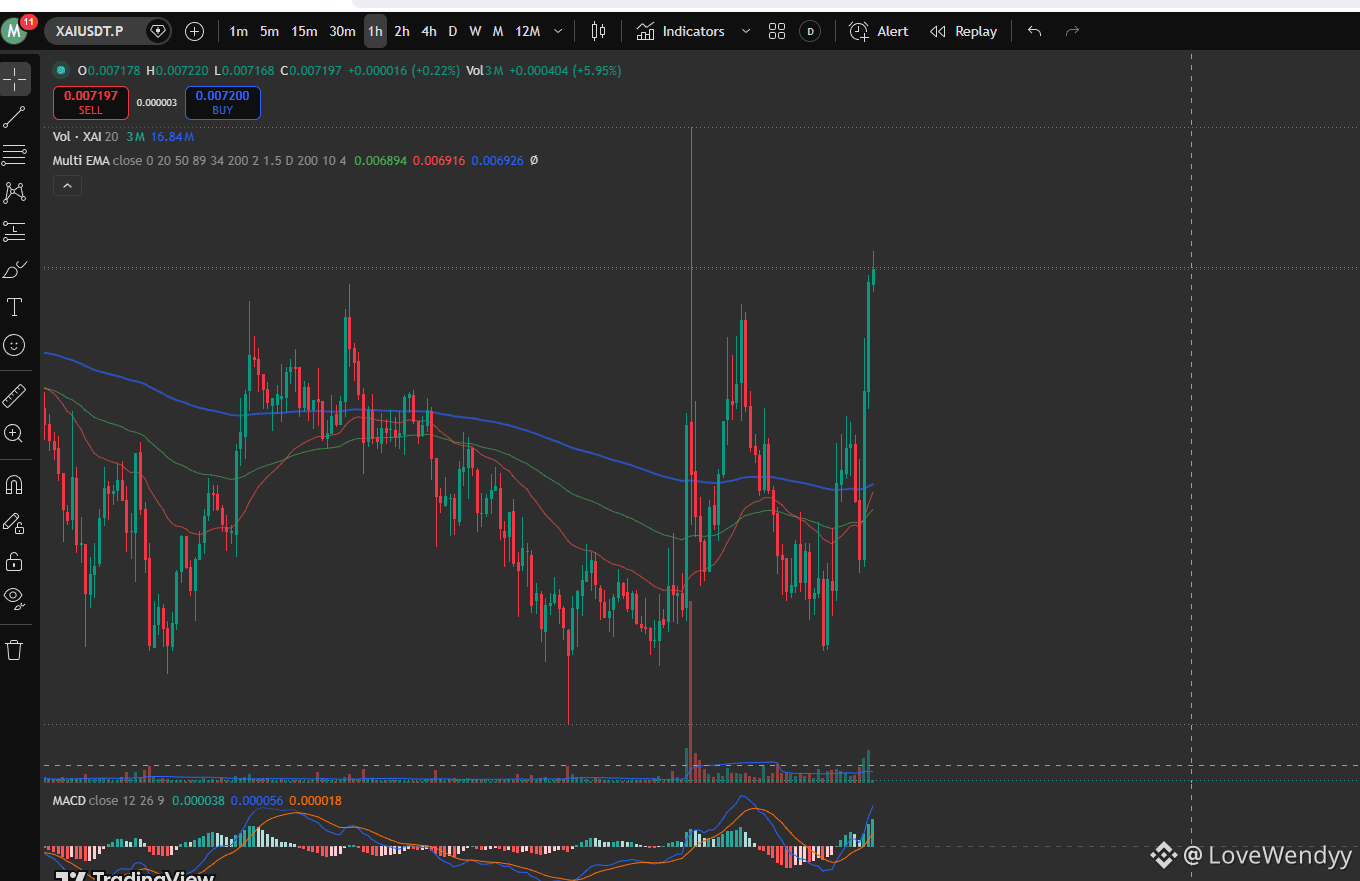The width and height of the screenshot is (1360, 881).
Task: Open the Indicators dialog
Action: 680,31
